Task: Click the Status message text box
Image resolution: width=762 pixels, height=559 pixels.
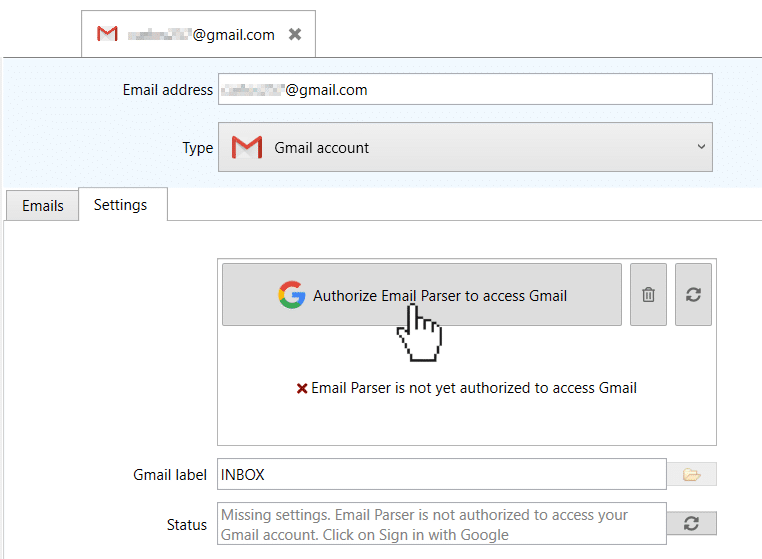Action: 442,524
